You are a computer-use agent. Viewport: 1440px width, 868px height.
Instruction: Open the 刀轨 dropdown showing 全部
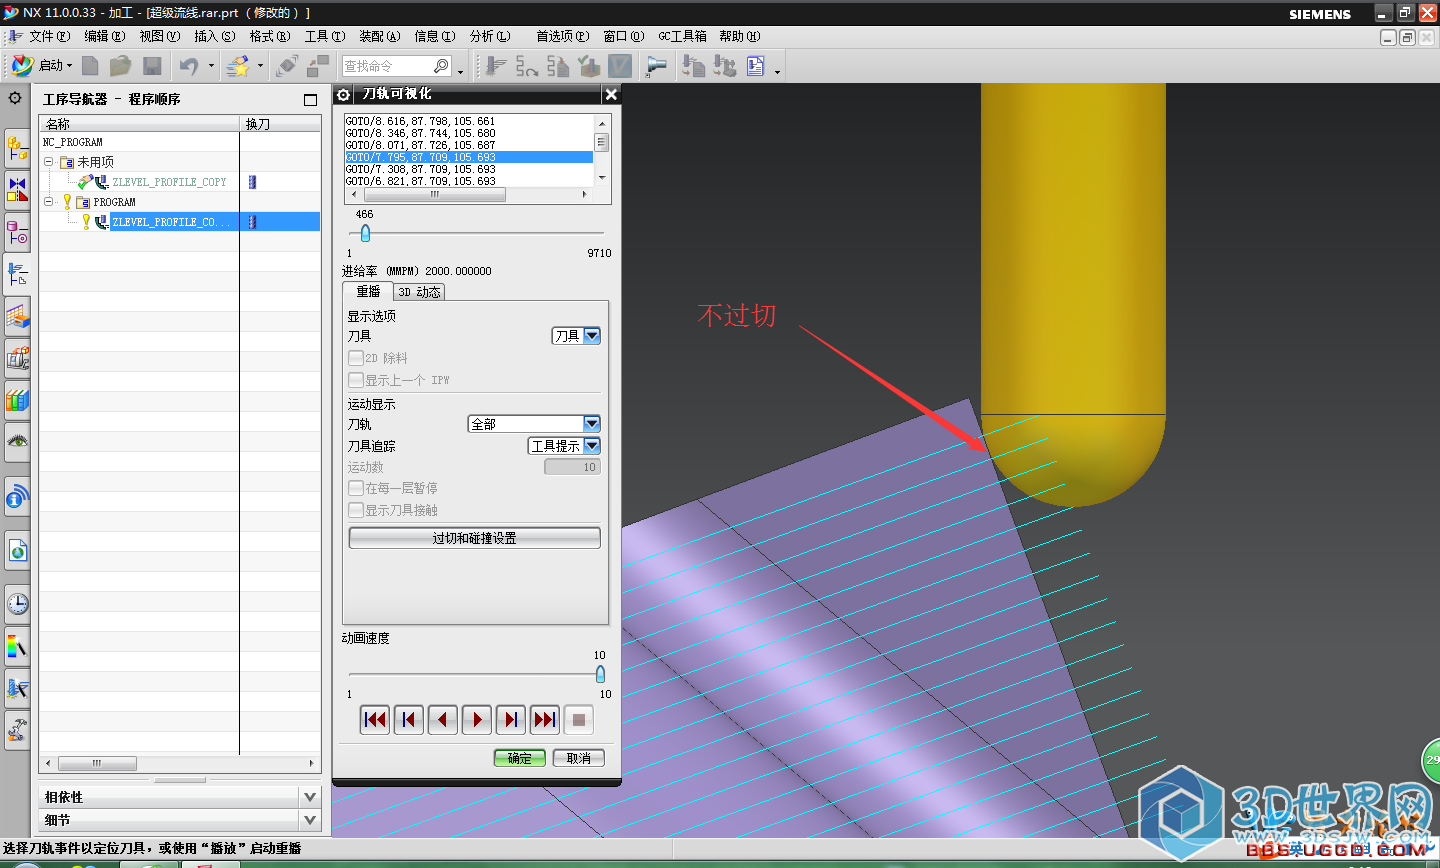tap(534, 424)
